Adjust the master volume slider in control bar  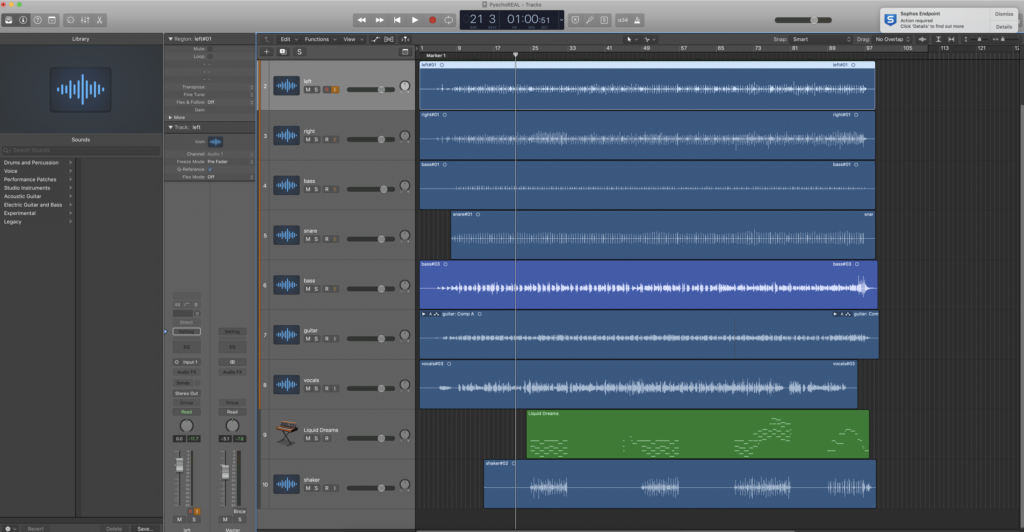803,20
